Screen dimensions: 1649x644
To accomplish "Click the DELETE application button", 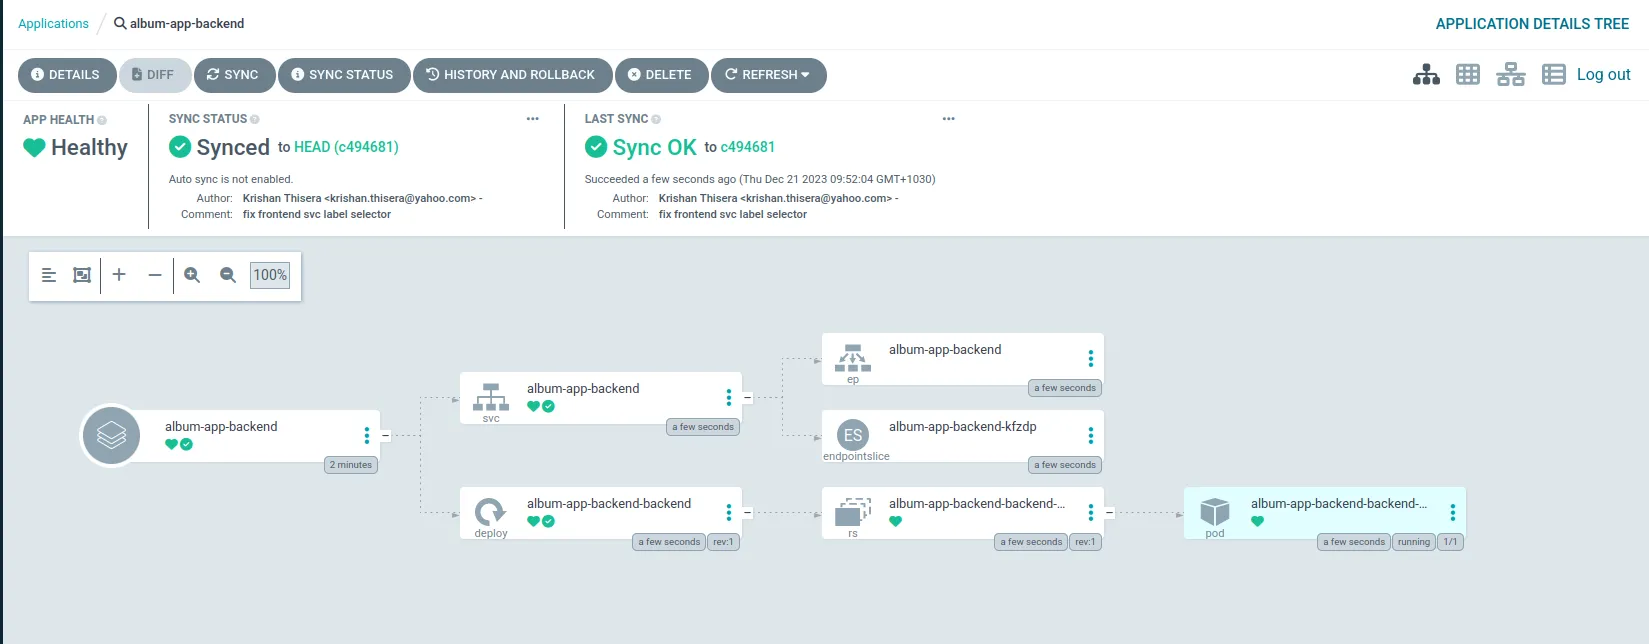I will tap(660, 75).
